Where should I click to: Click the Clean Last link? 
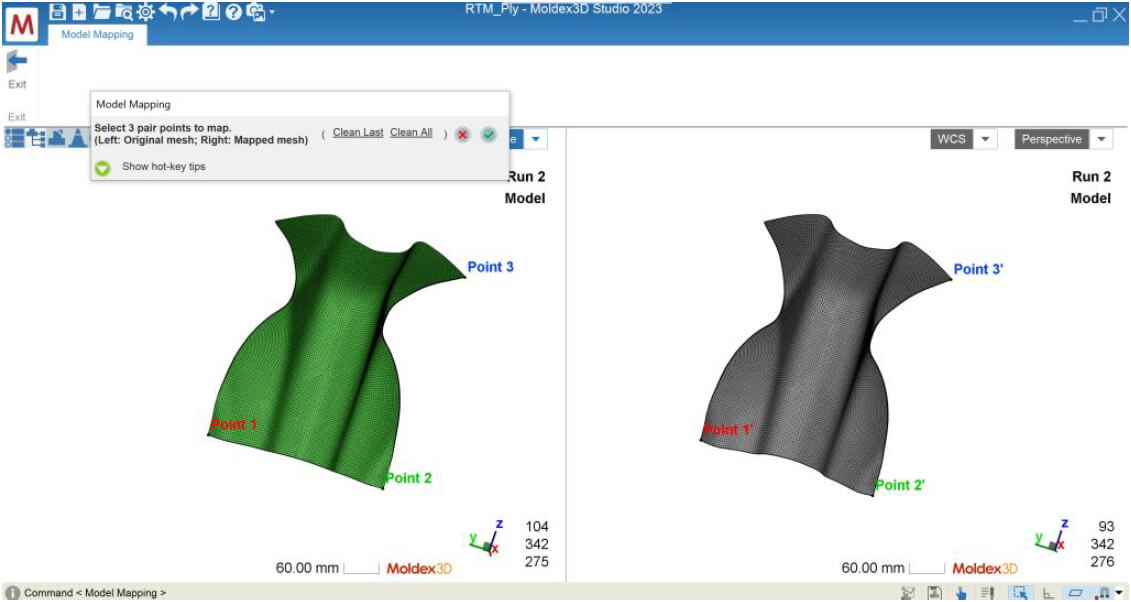[x=358, y=133]
